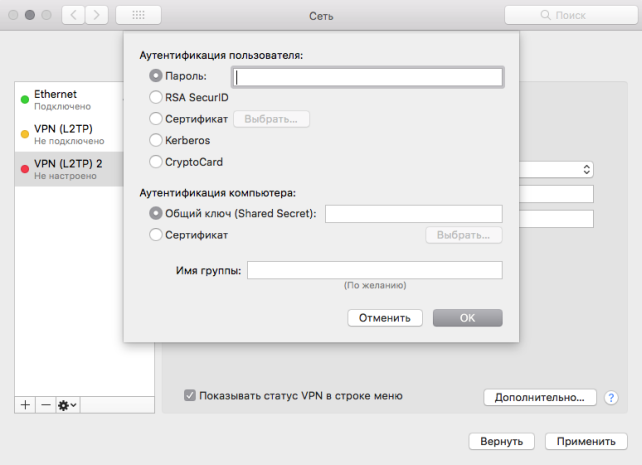The width and height of the screenshot is (642, 465).
Task: Click the Пароль password input field
Action: coord(366,76)
